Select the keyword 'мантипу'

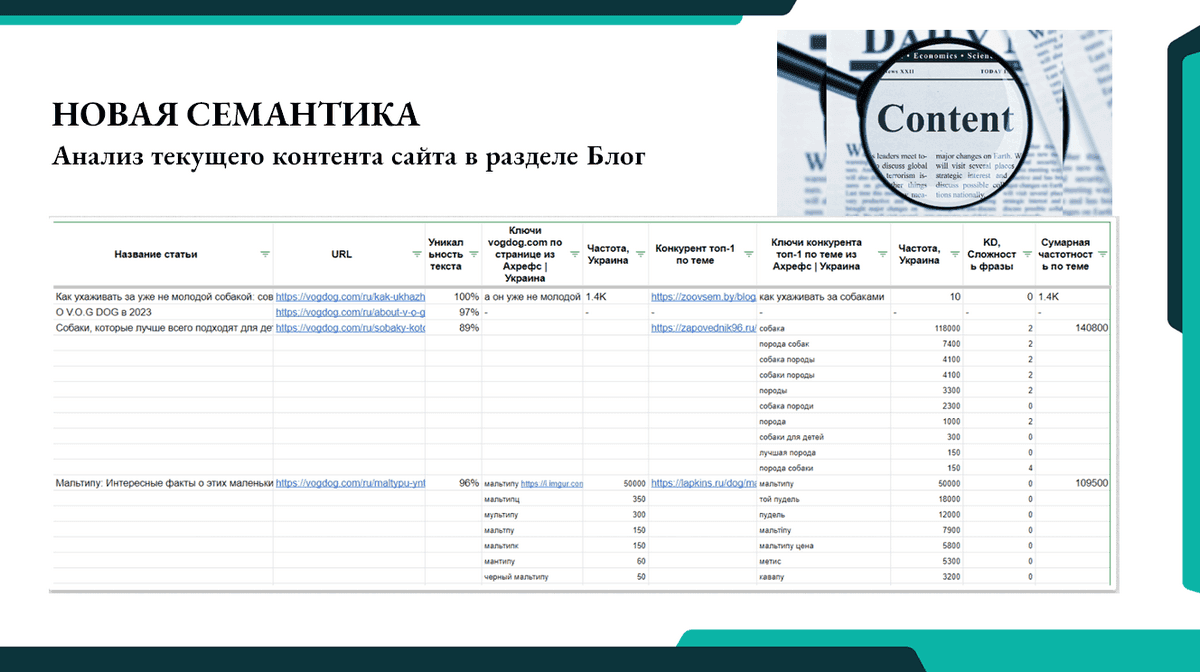pos(500,561)
